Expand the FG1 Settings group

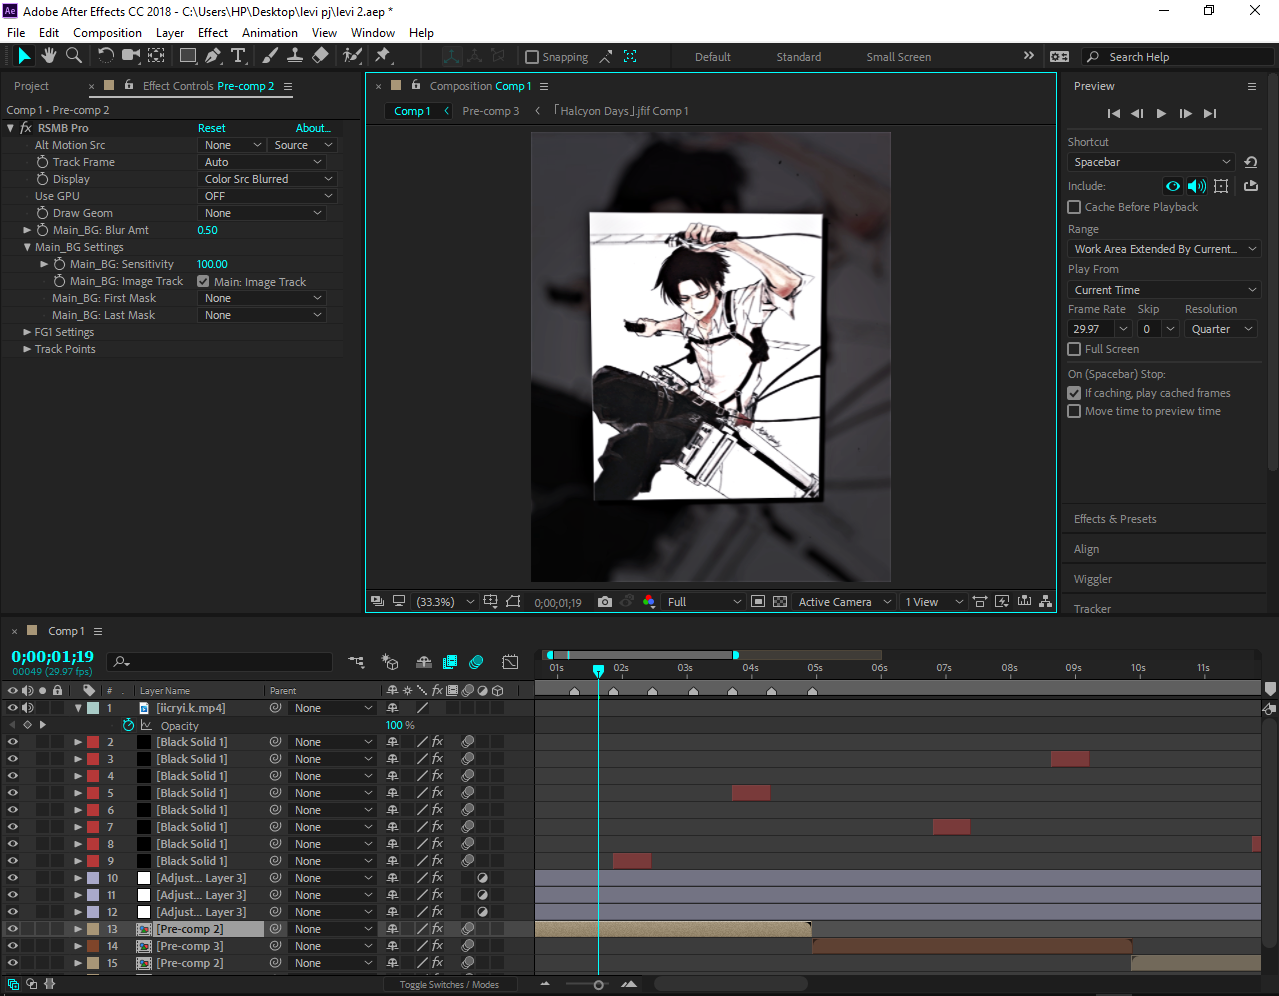tap(27, 332)
